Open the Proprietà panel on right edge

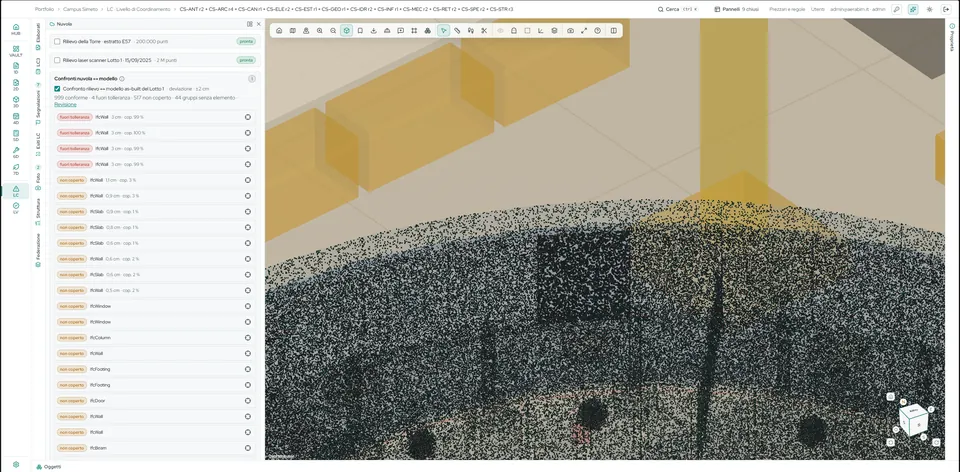(x=952, y=36)
